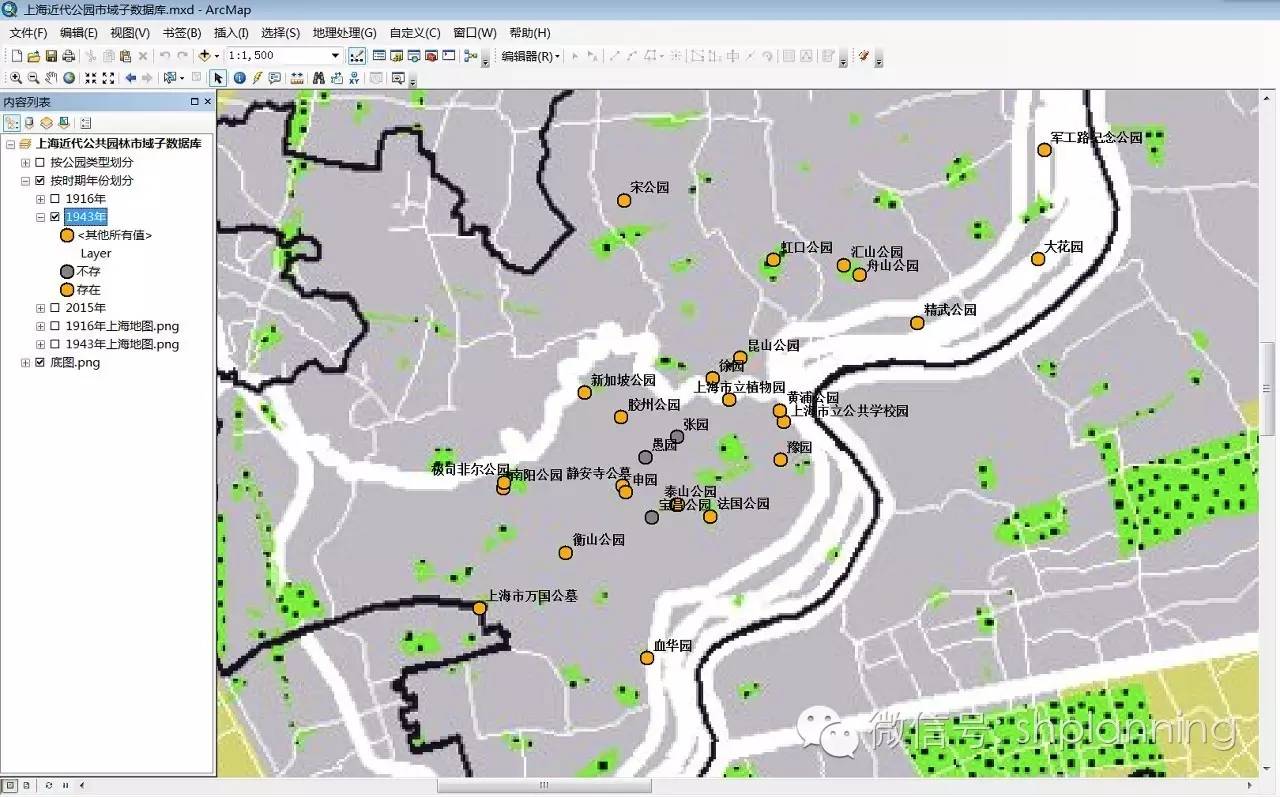The height and width of the screenshot is (797, 1280).
Task: Turn on the 2015年 layer checkbox
Action: tap(55, 308)
